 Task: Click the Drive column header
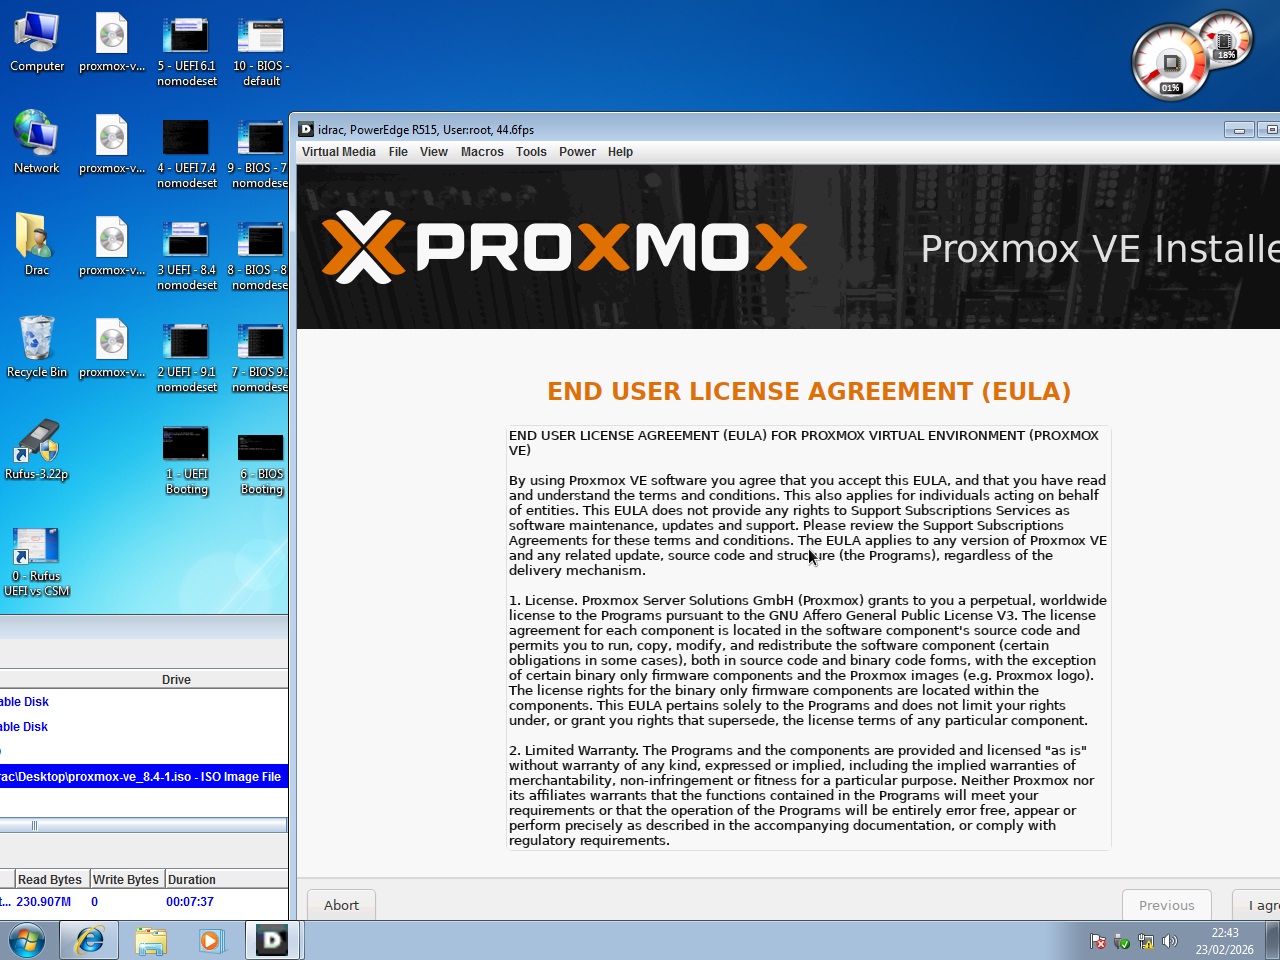tap(176, 680)
